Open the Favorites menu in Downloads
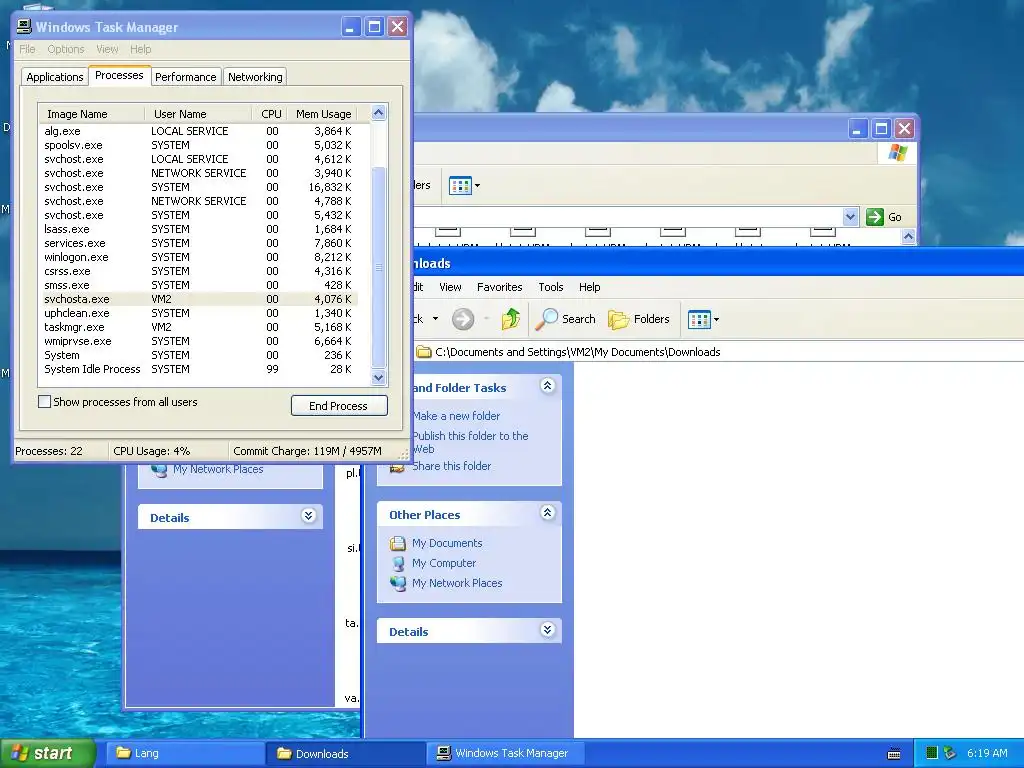1024x768 pixels. point(500,287)
